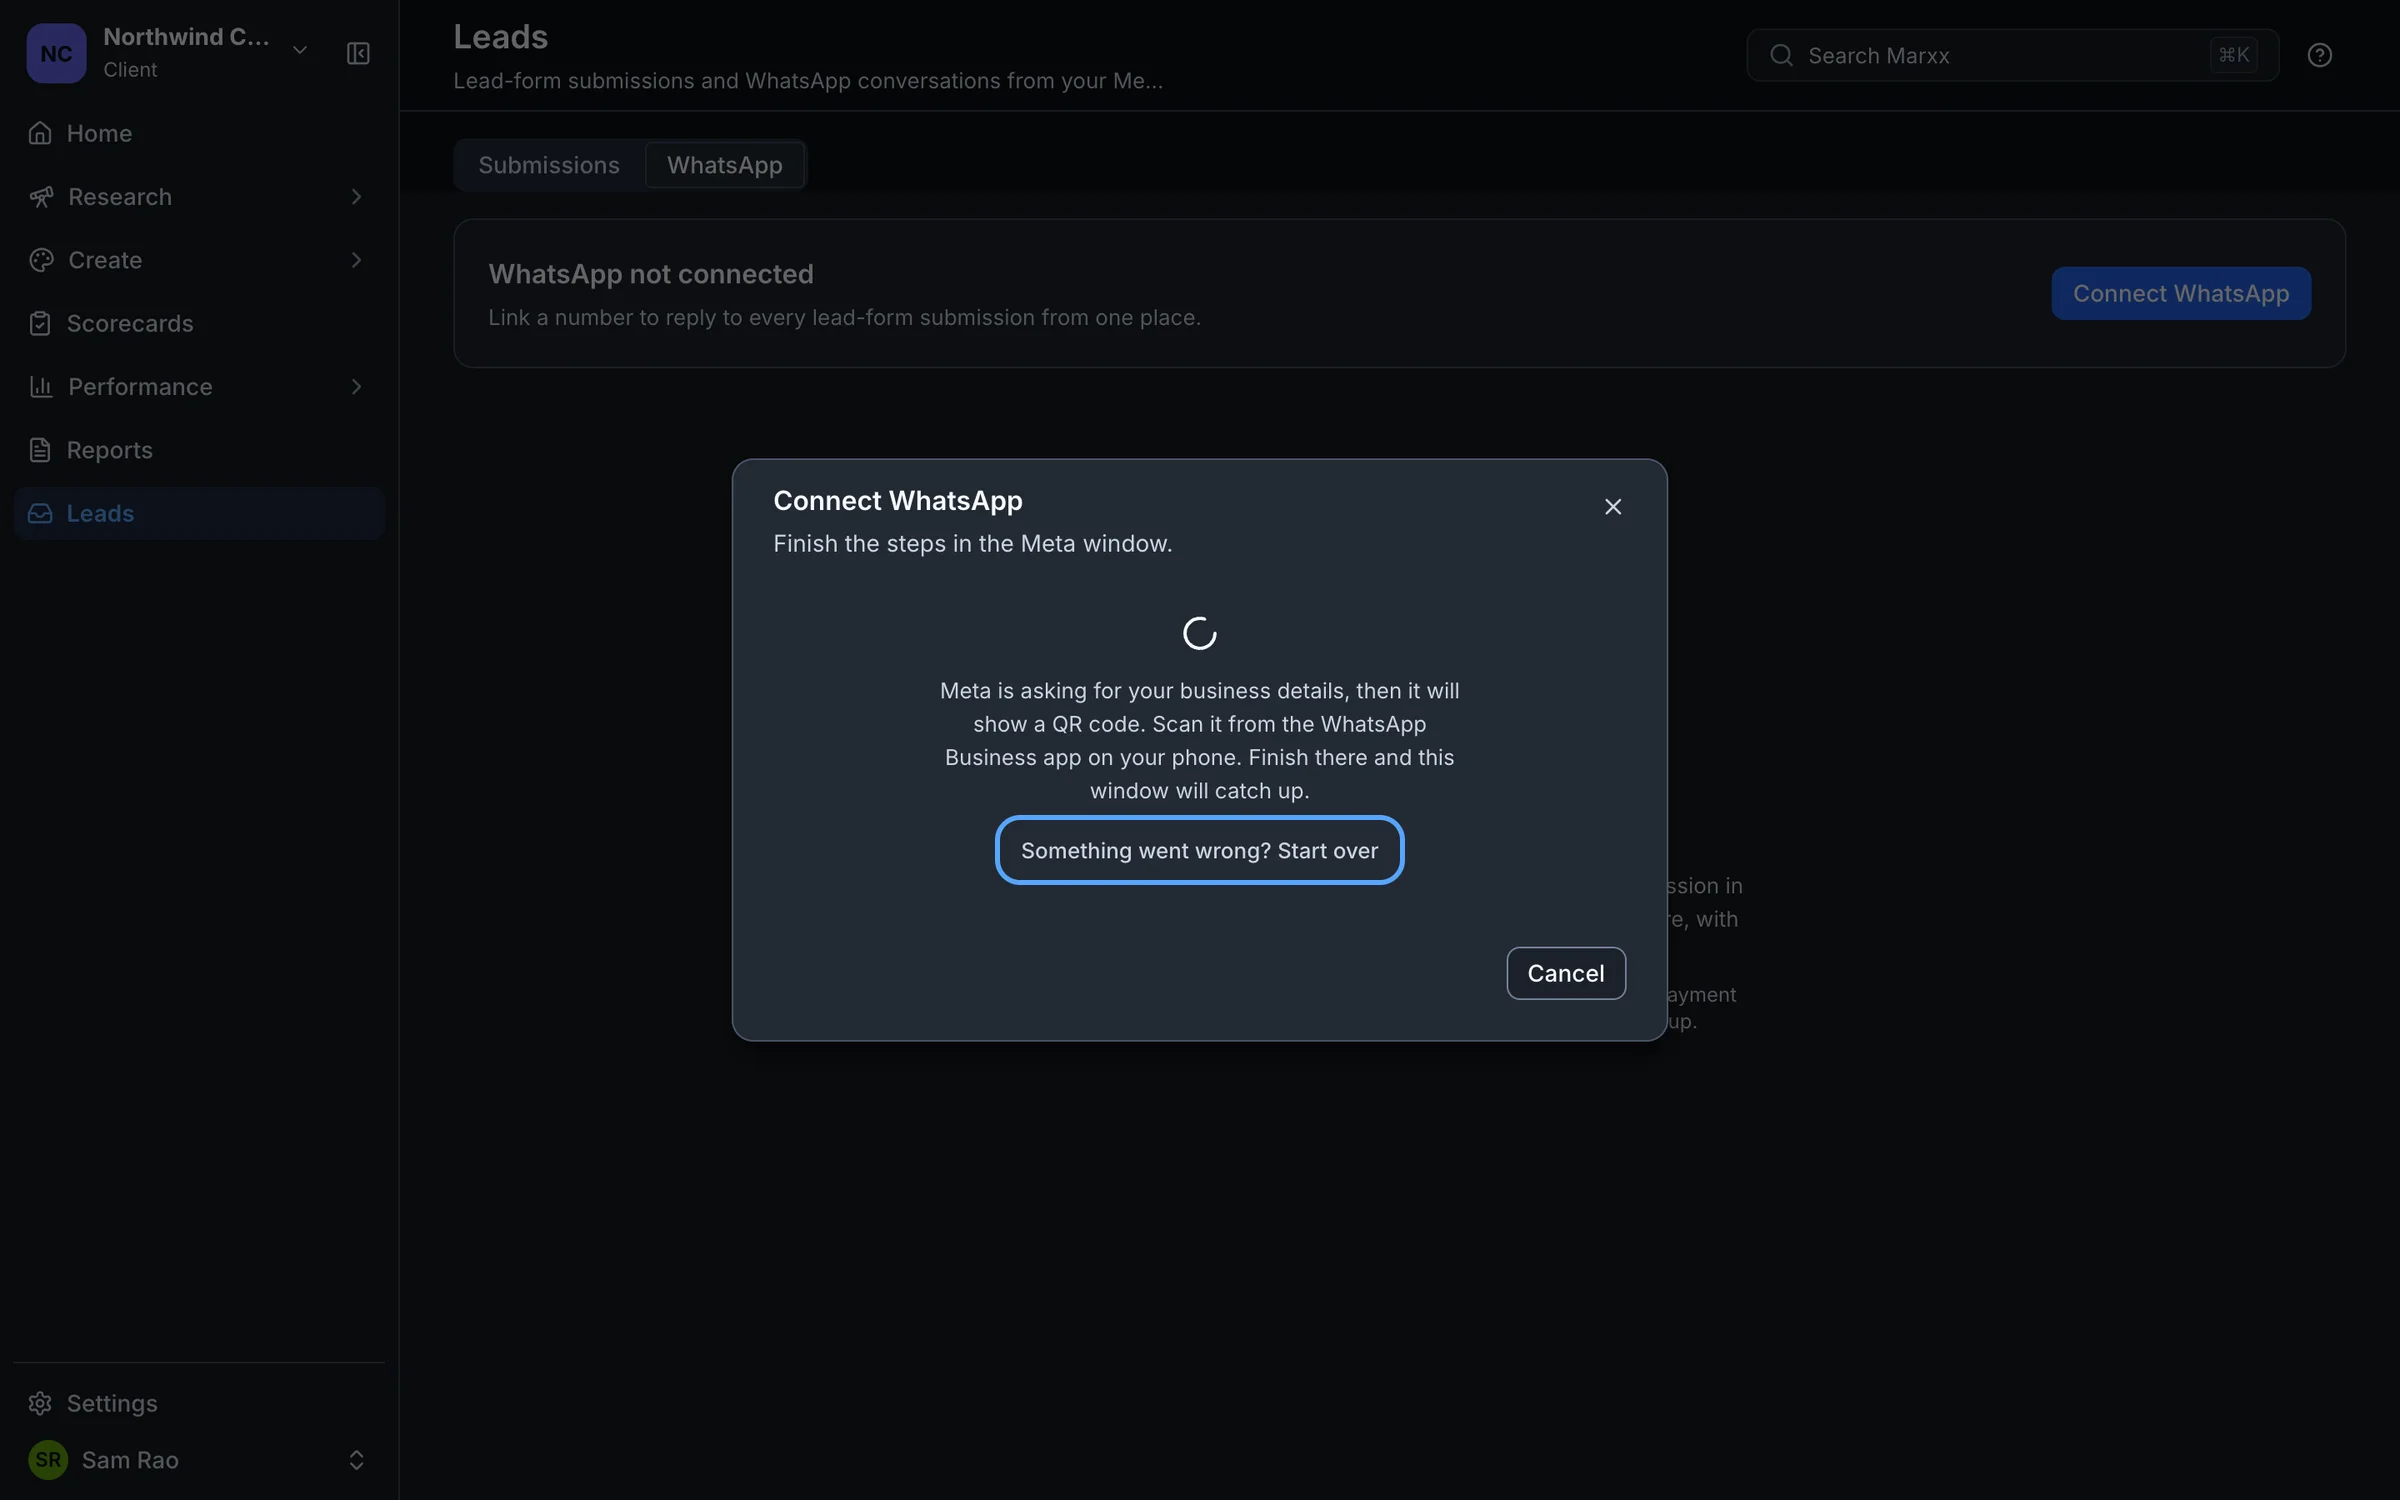Click the search magnifier icon
Screen dimensions: 2400x1500
(1781, 55)
